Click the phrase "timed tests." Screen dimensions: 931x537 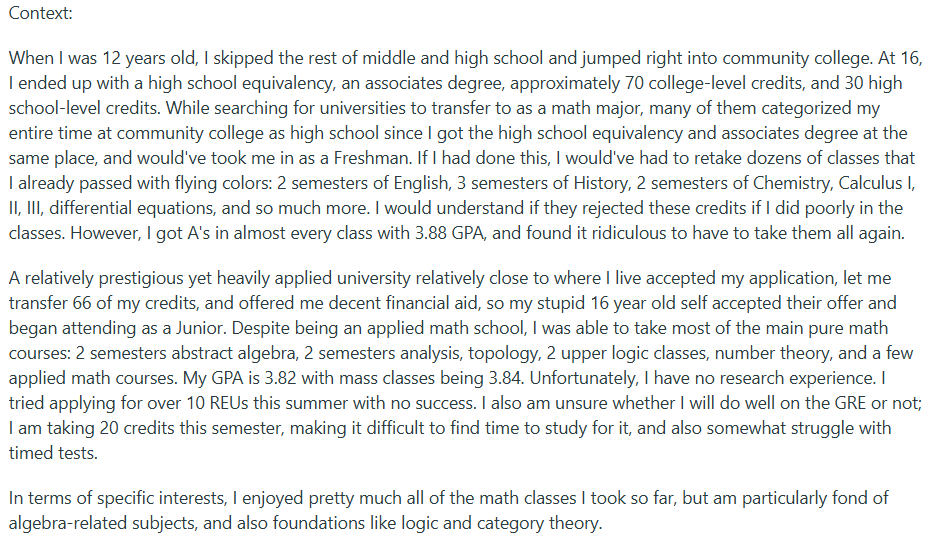[x=53, y=453]
